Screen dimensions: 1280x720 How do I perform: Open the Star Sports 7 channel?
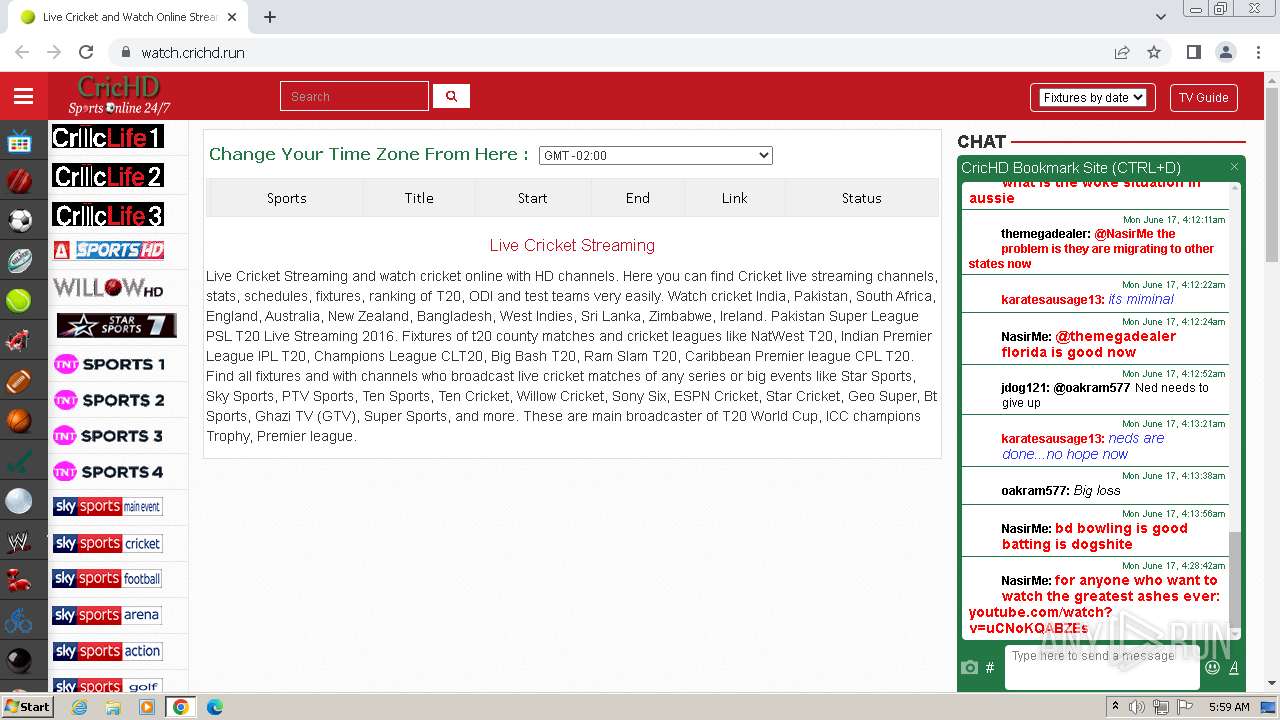[116, 325]
